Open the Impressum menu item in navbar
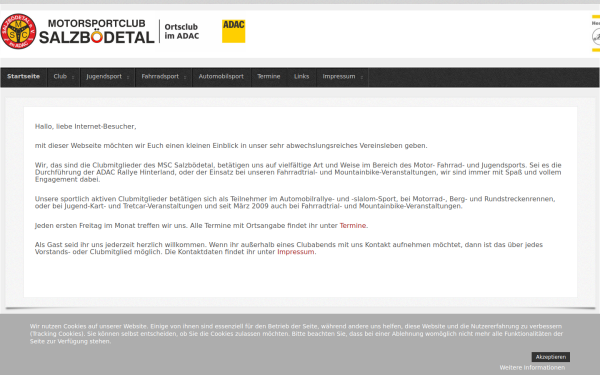Image resolution: width=600 pixels, height=375 pixels. tap(339, 77)
